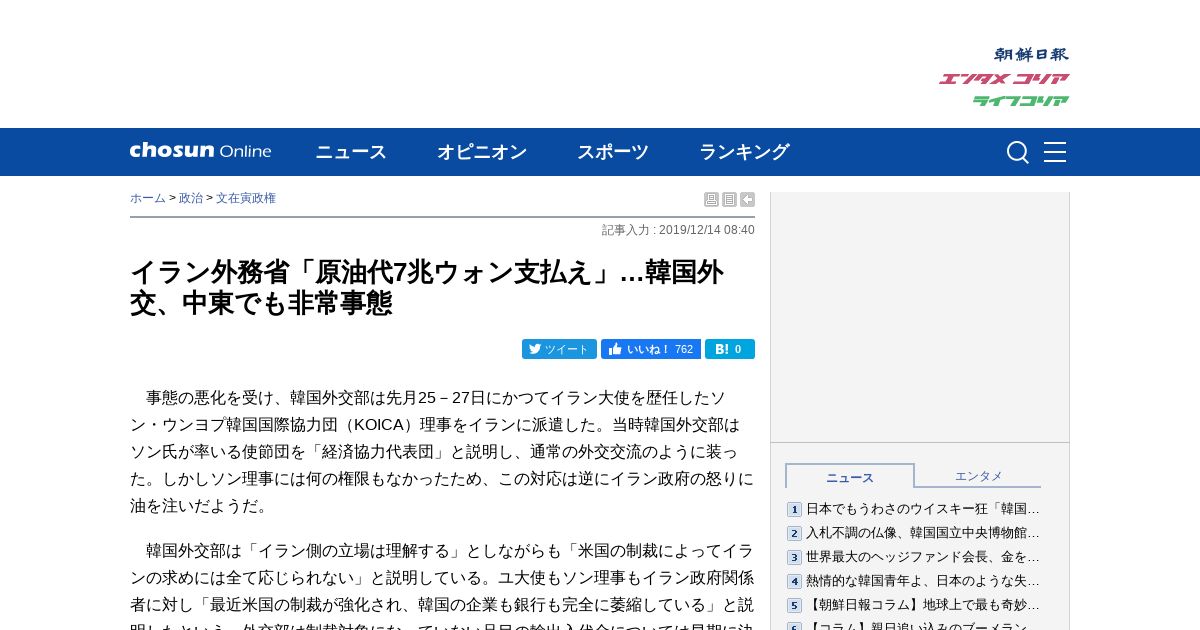
Task: Click the Hatena B! bookmark button
Action: pos(730,349)
